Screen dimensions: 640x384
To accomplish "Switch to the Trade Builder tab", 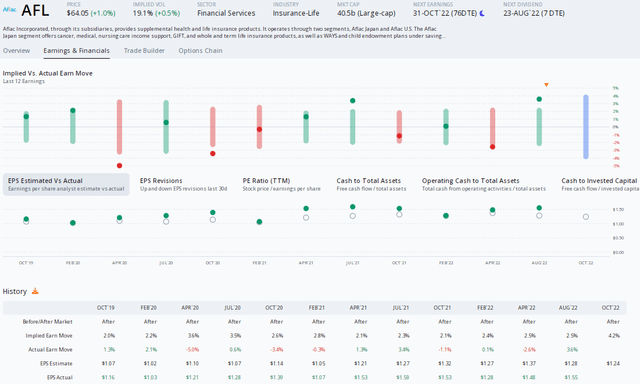I will pos(144,51).
